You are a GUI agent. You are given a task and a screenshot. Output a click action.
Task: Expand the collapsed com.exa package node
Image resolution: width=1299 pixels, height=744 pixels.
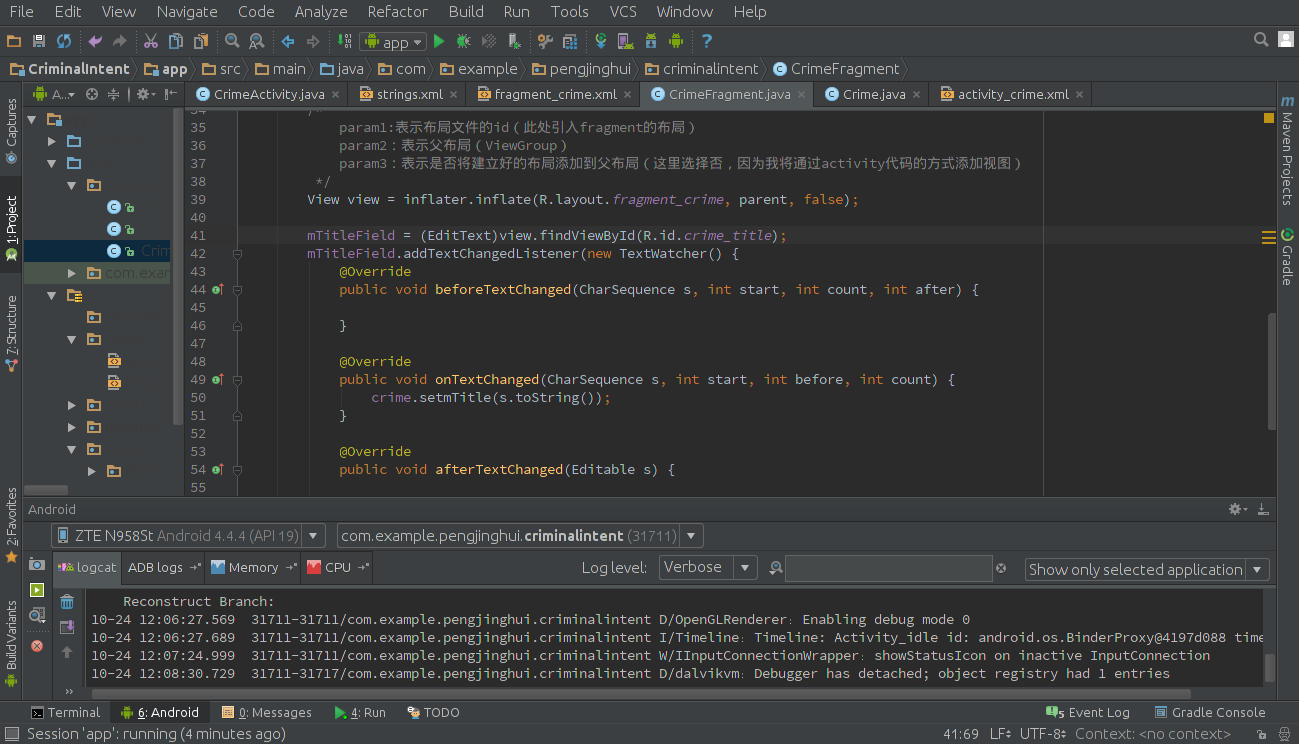point(72,273)
